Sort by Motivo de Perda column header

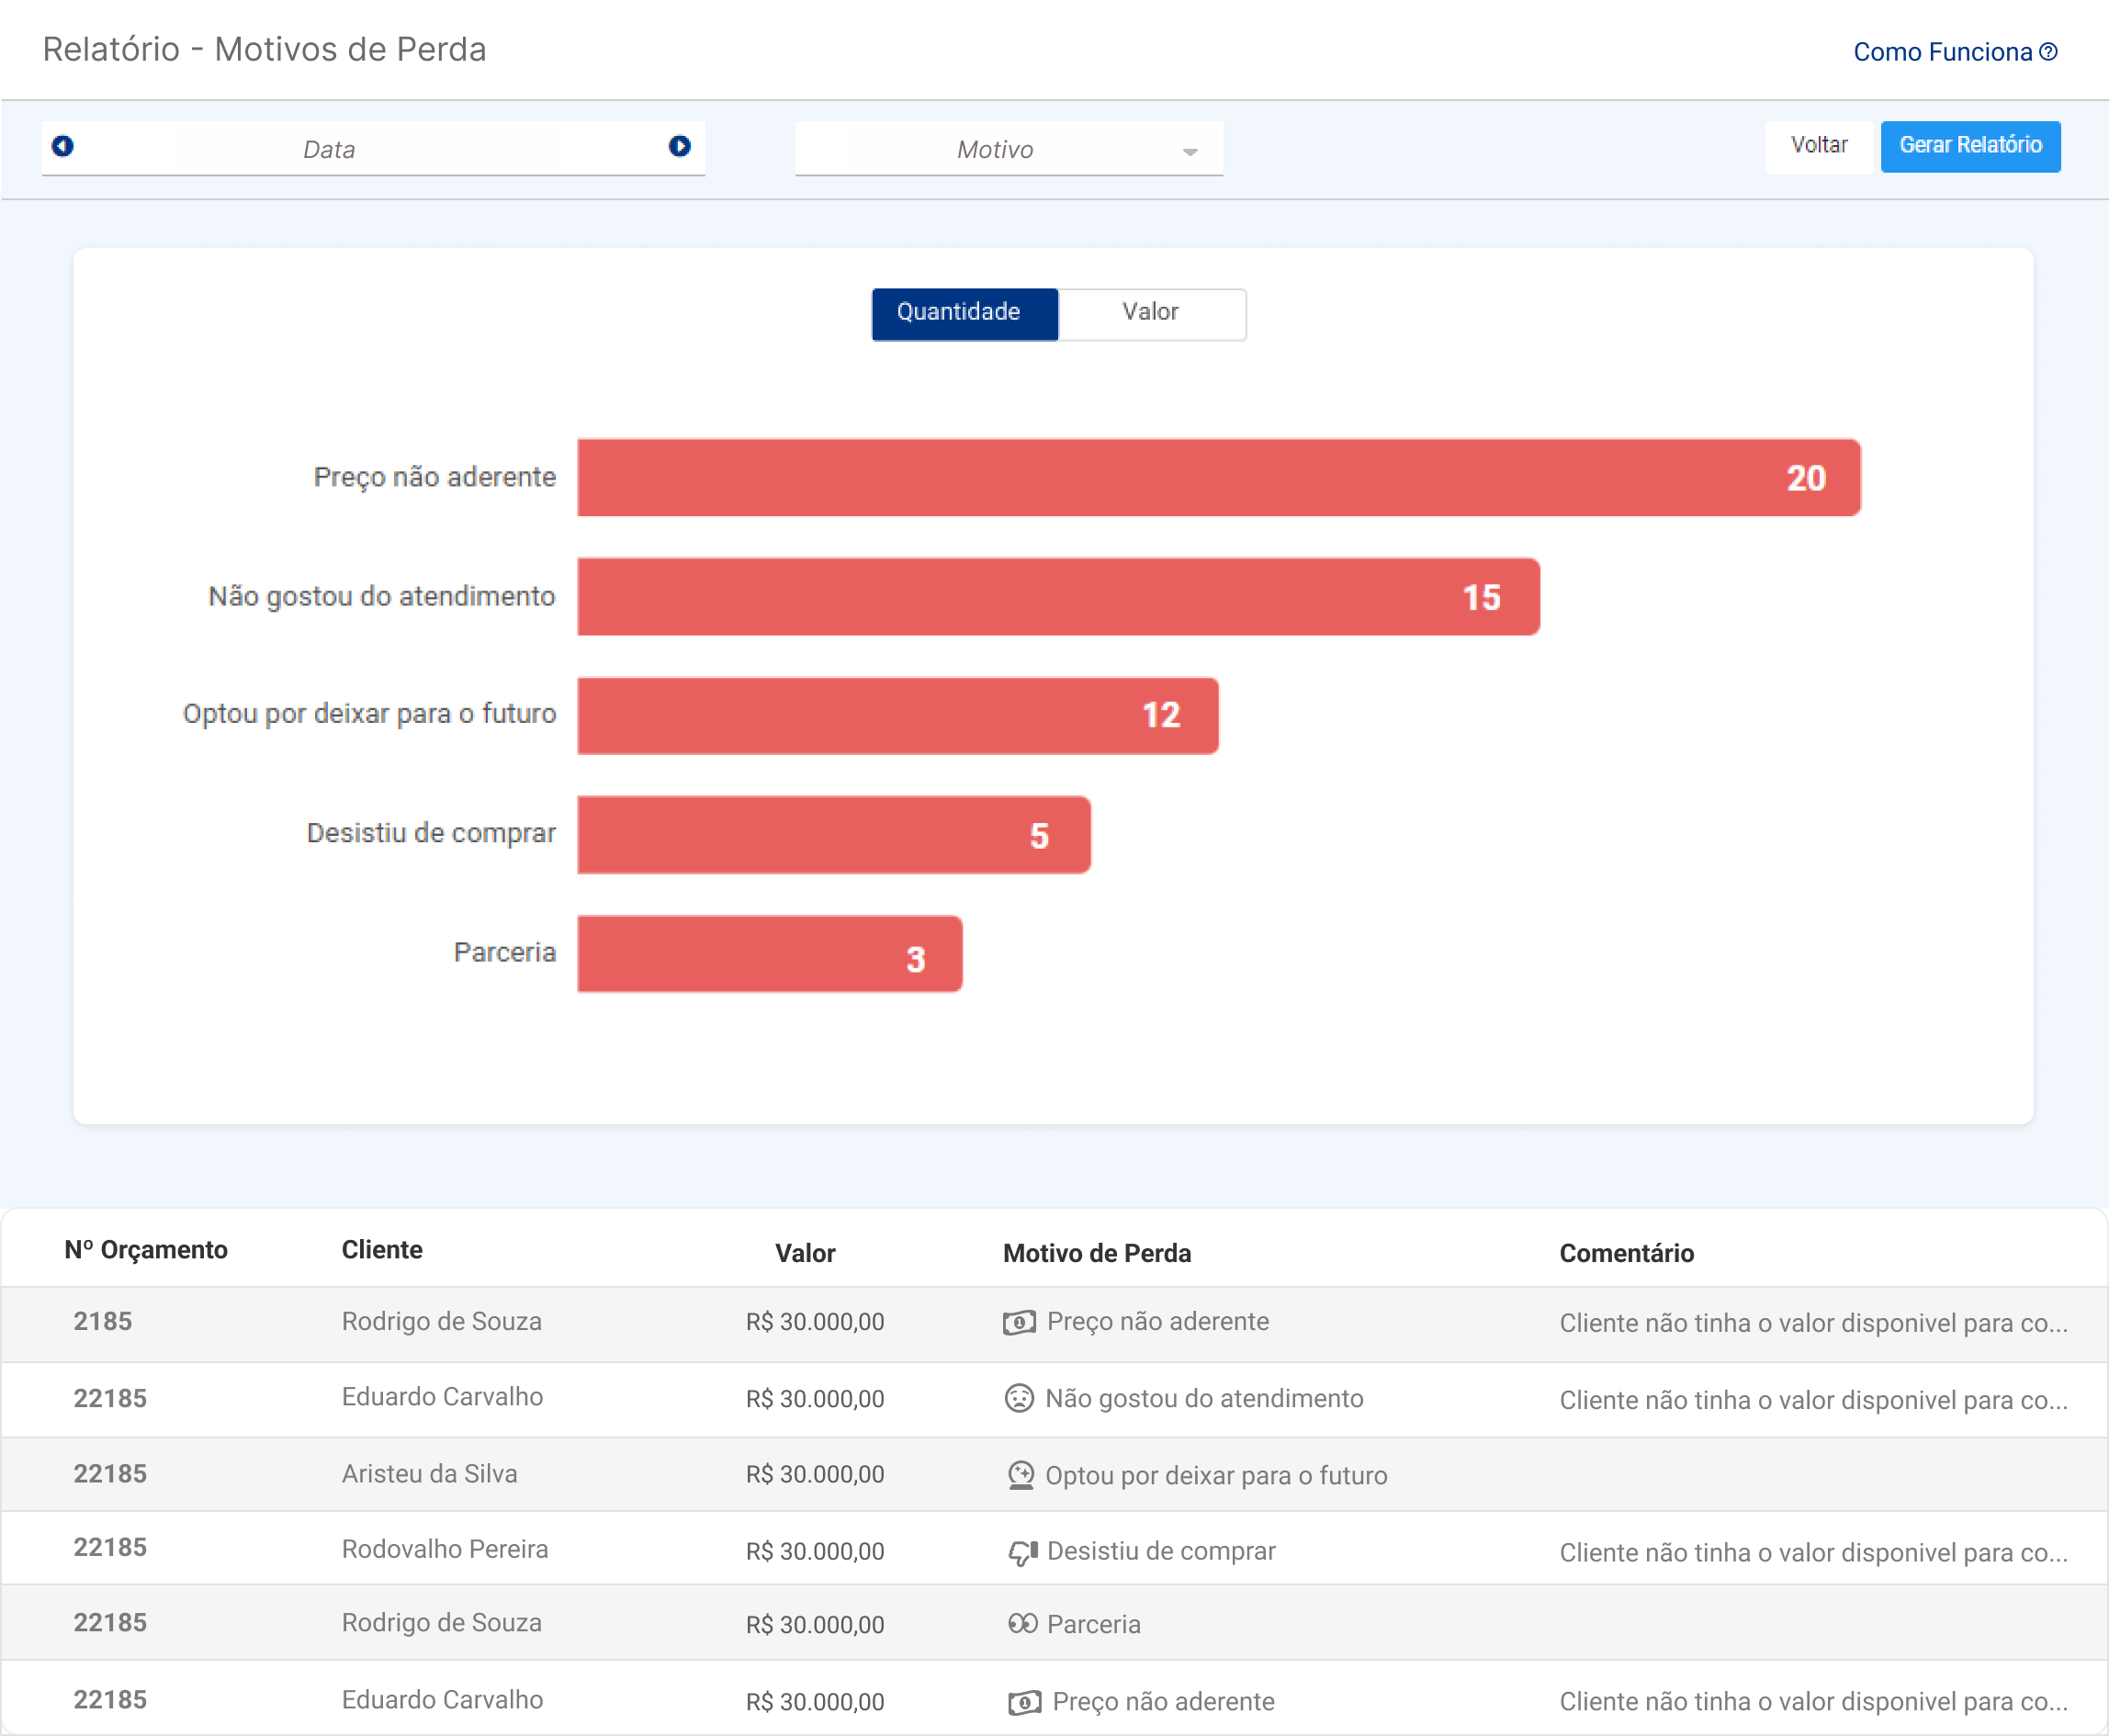coord(1096,1253)
